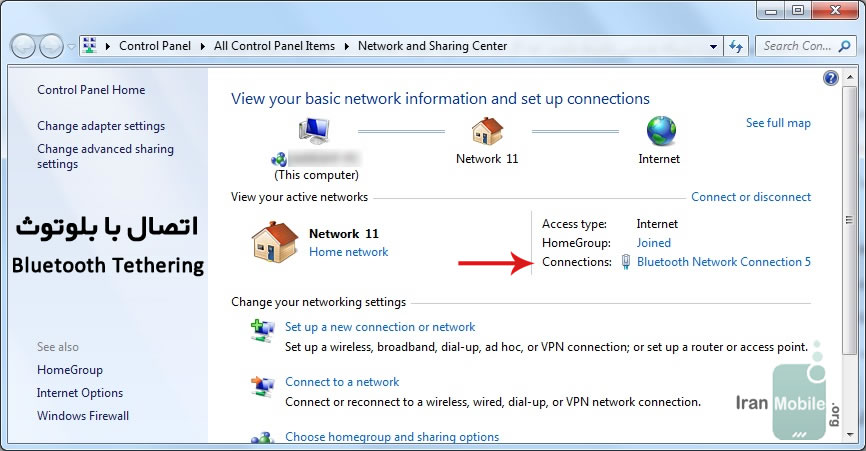The image size is (866, 451).
Task: Open Control Panel Home link
Action: pos(91,89)
